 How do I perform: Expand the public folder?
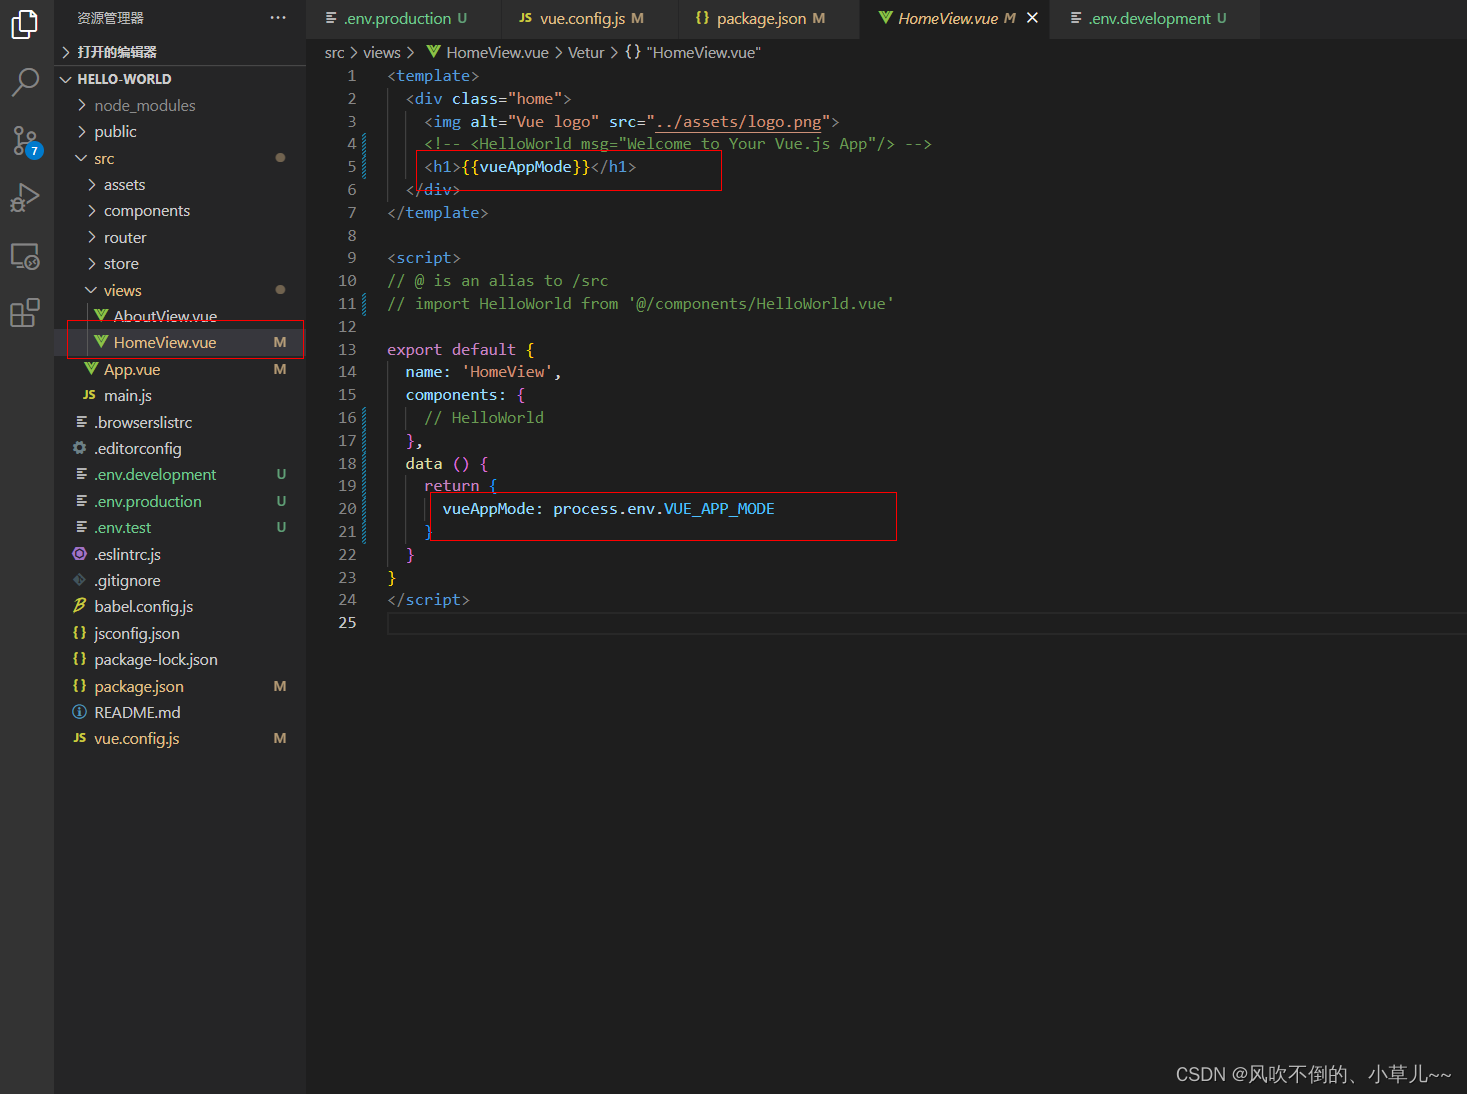[x=180, y=132]
